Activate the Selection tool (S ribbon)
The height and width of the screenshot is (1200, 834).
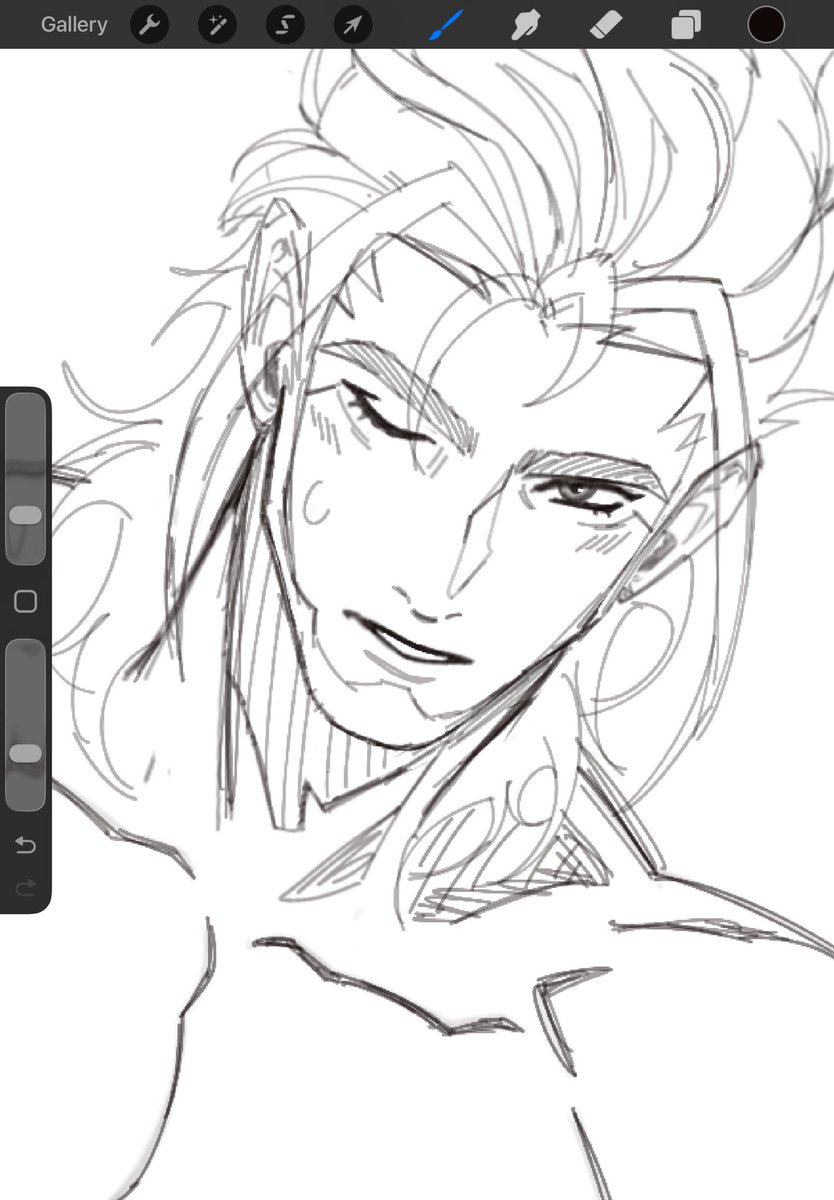[285, 24]
